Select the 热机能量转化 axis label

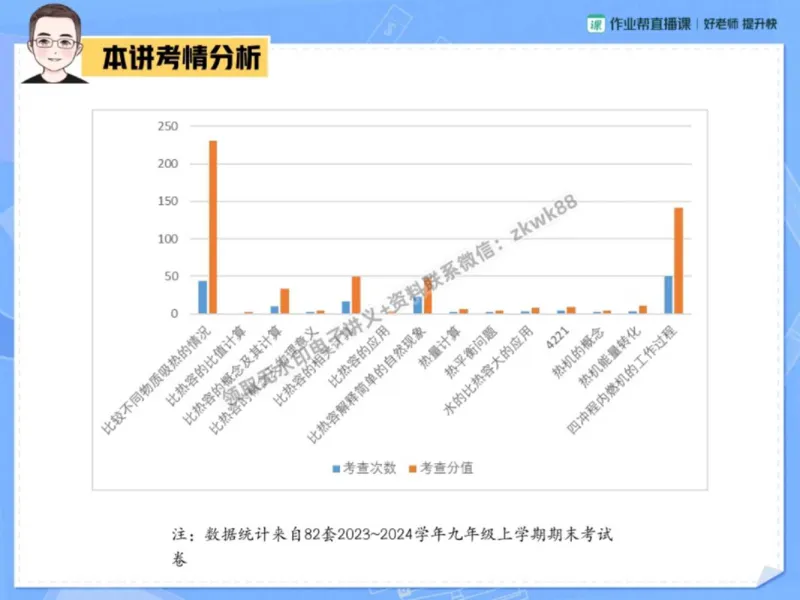(x=610, y=356)
